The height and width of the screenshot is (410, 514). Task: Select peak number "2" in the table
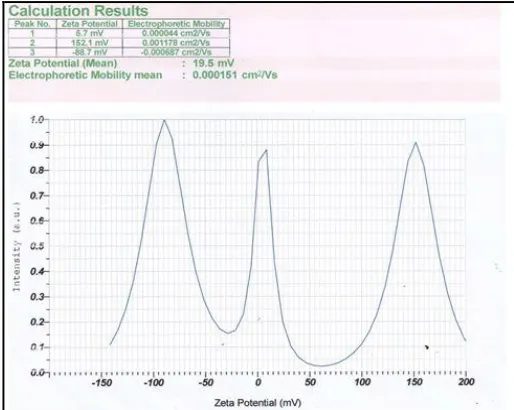tap(32, 43)
